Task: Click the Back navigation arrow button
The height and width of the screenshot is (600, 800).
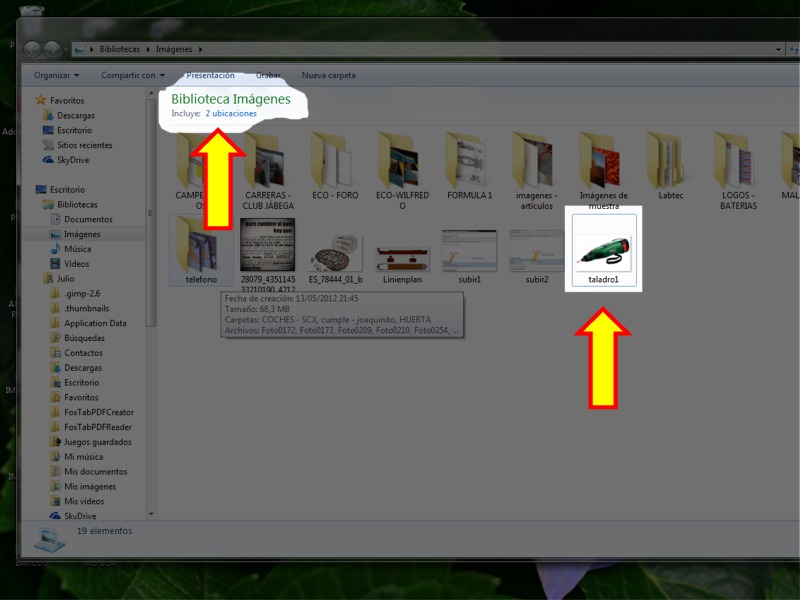Action: point(34,48)
